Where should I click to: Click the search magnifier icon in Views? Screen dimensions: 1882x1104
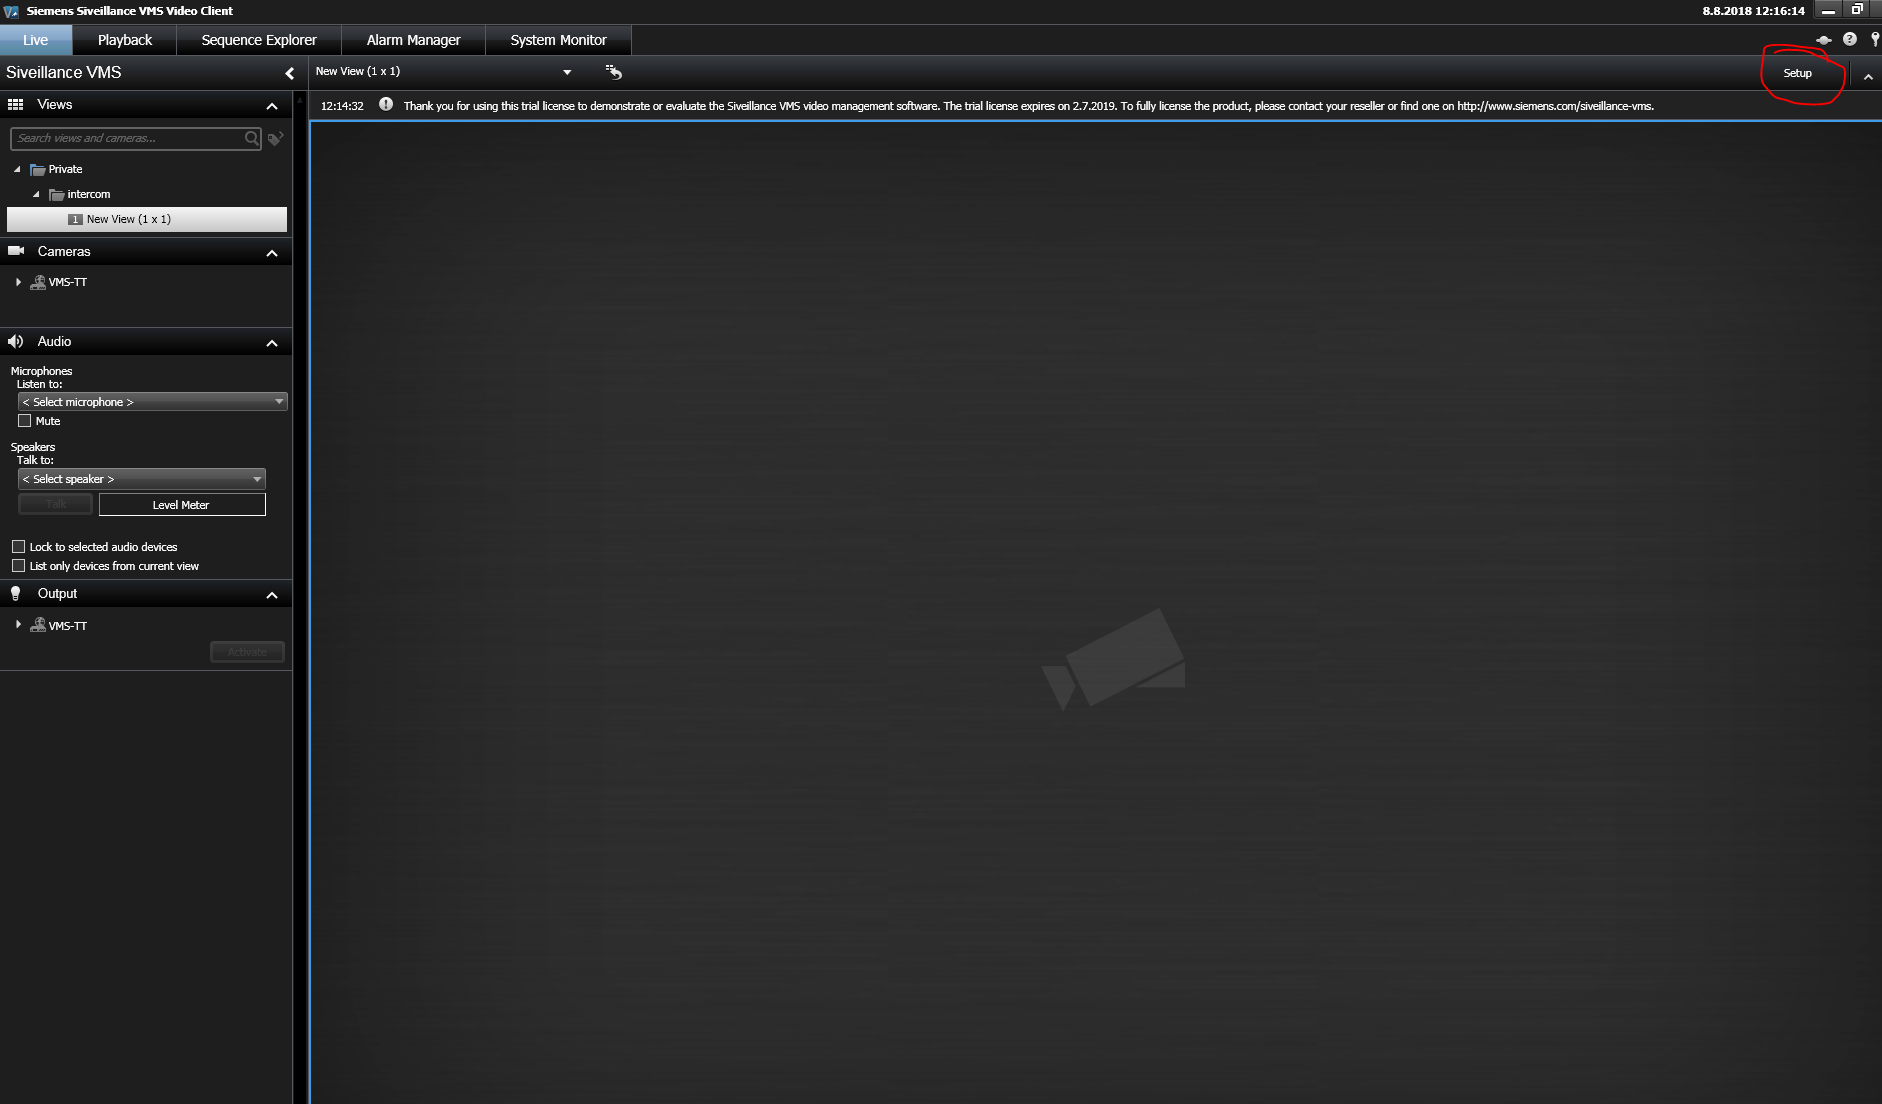(x=252, y=138)
